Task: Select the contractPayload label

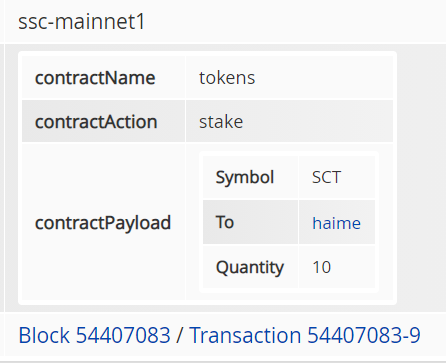Action: tap(103, 223)
